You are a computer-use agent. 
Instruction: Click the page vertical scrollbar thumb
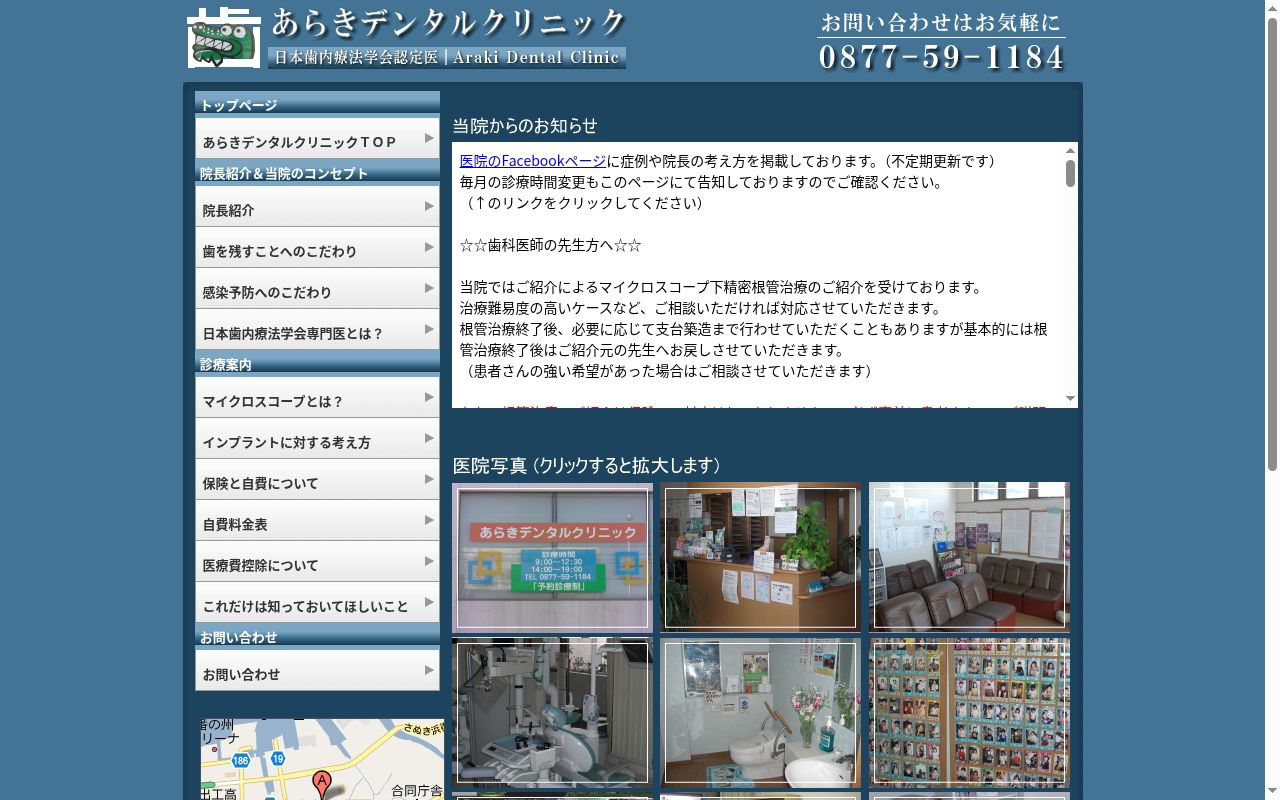click(x=1272, y=245)
